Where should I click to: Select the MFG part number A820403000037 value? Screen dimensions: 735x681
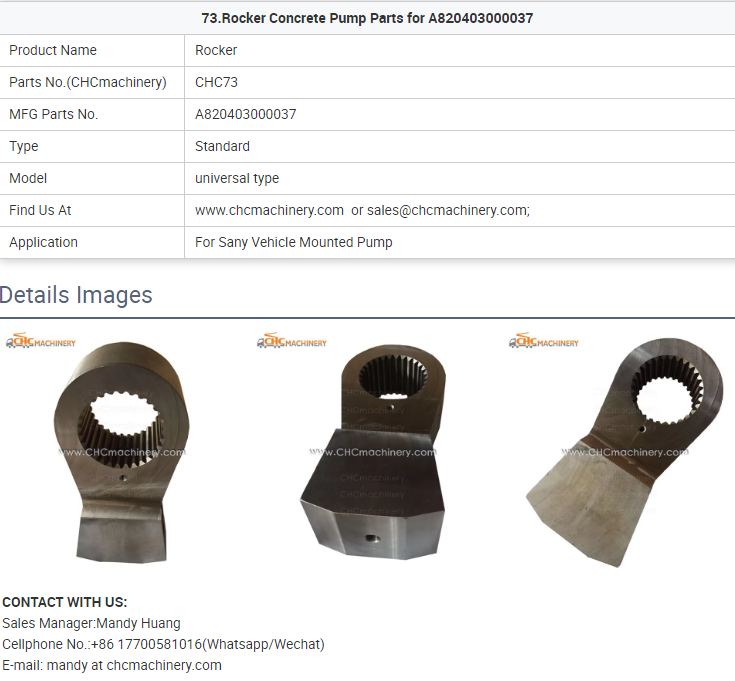pos(246,114)
